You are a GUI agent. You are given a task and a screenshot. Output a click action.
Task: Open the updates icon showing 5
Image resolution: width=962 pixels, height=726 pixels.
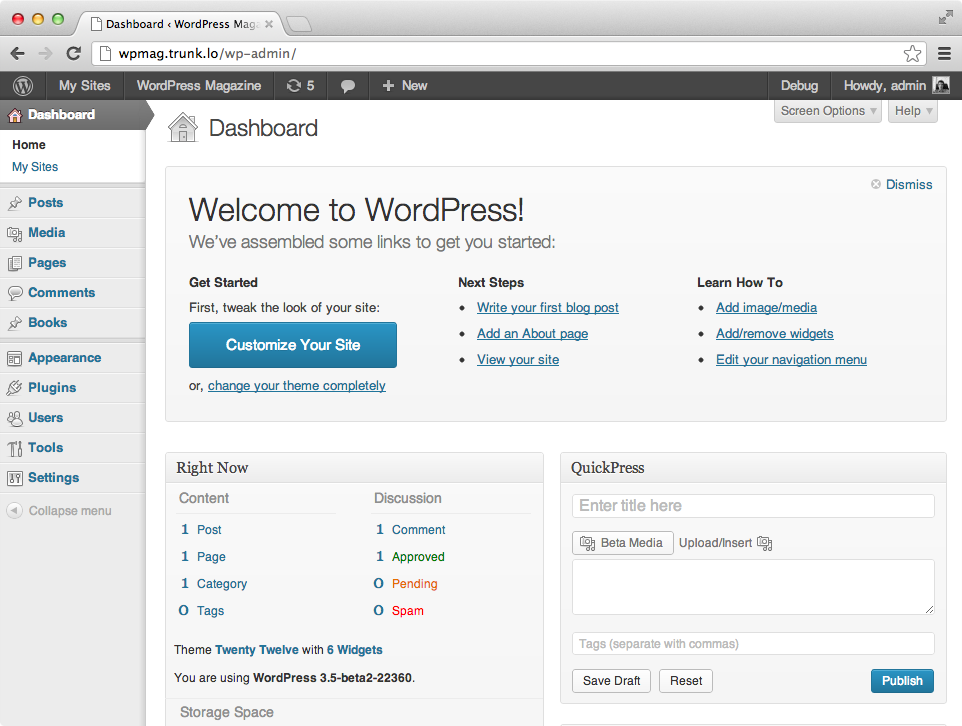(x=300, y=86)
